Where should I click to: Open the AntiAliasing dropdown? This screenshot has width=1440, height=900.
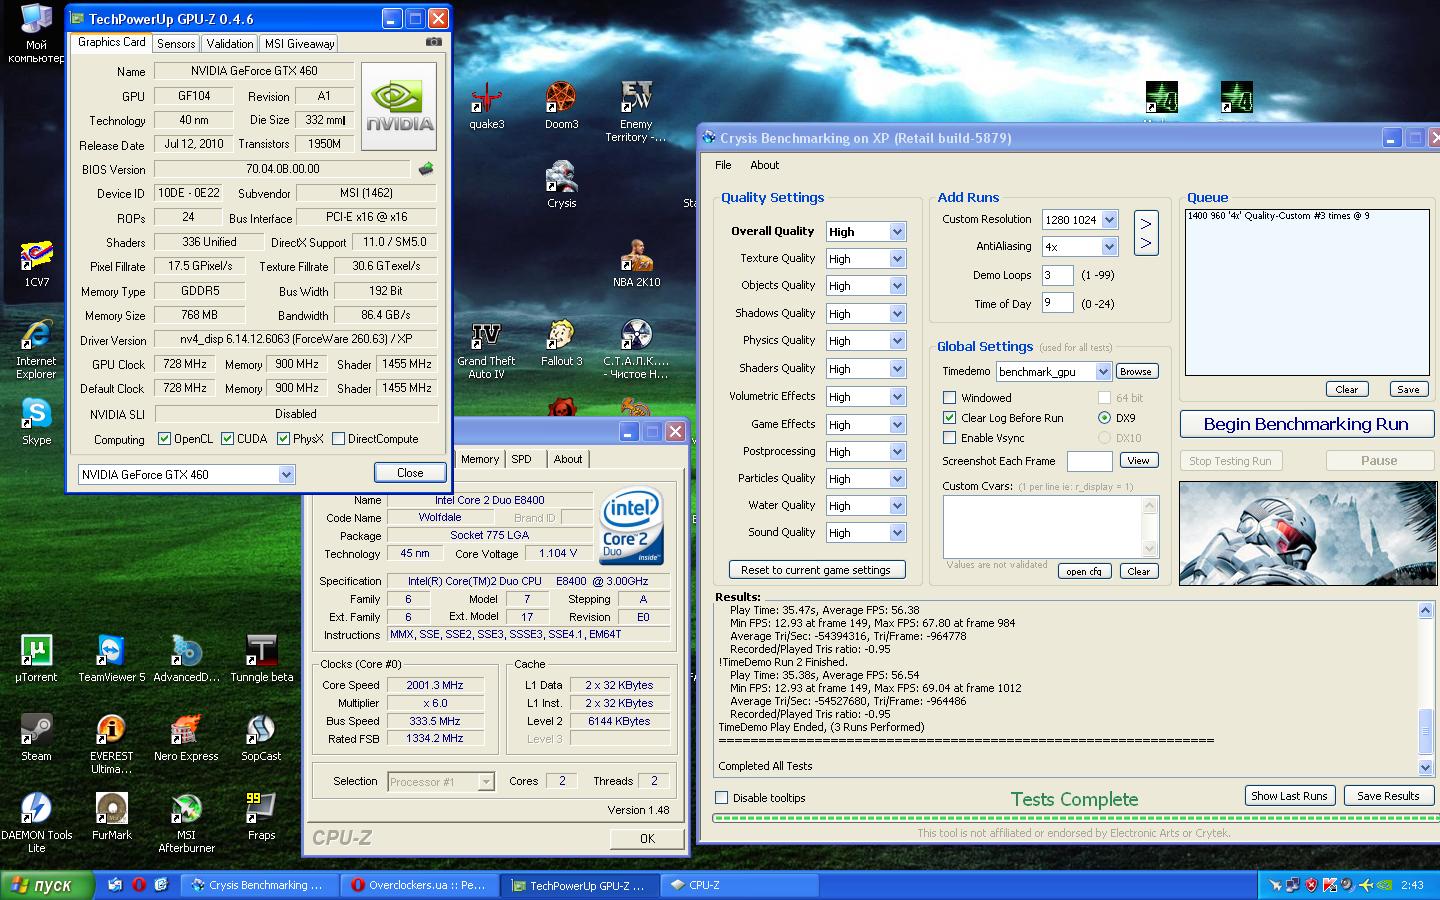1109,246
